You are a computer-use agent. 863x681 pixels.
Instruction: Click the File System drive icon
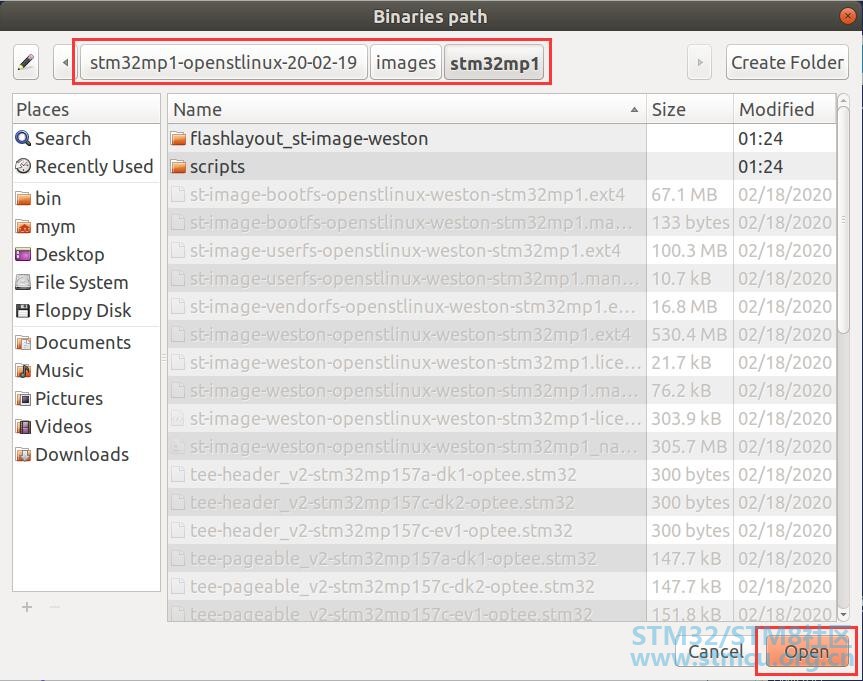coord(23,282)
